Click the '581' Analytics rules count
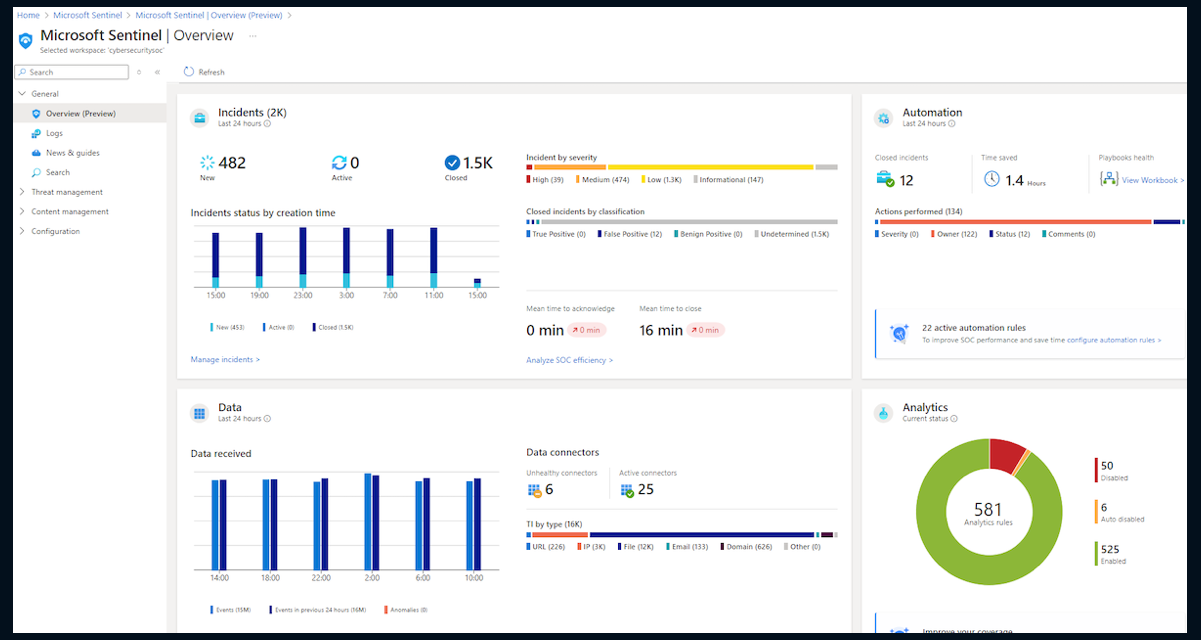 (x=988, y=510)
